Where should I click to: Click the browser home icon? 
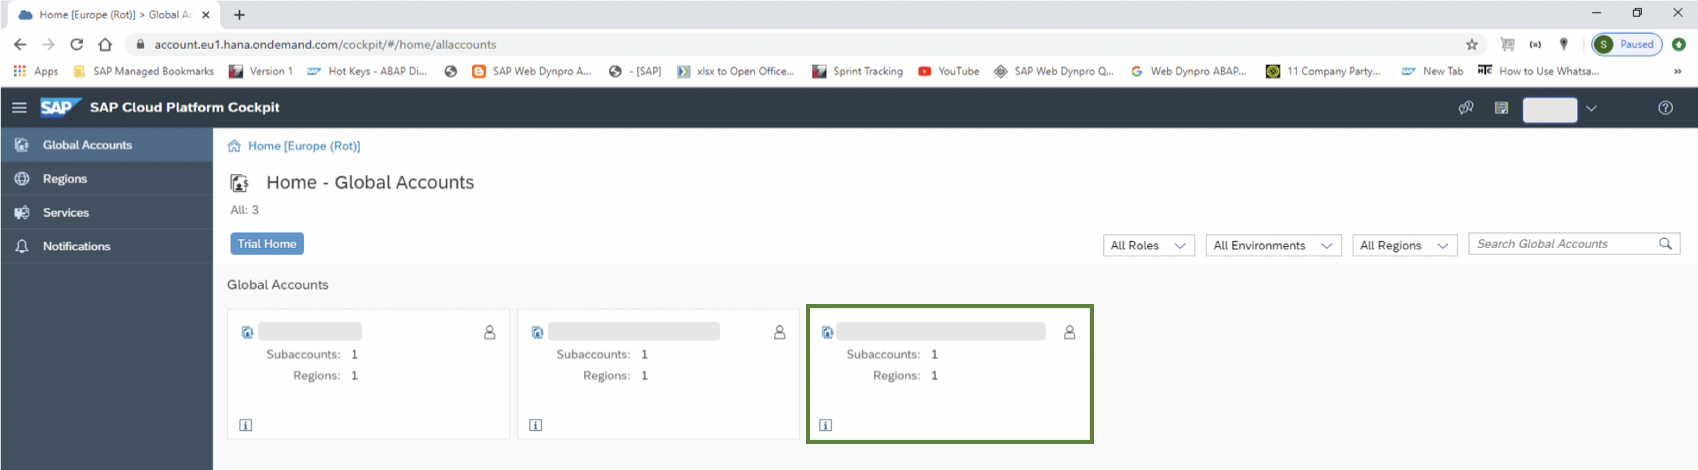pos(105,44)
